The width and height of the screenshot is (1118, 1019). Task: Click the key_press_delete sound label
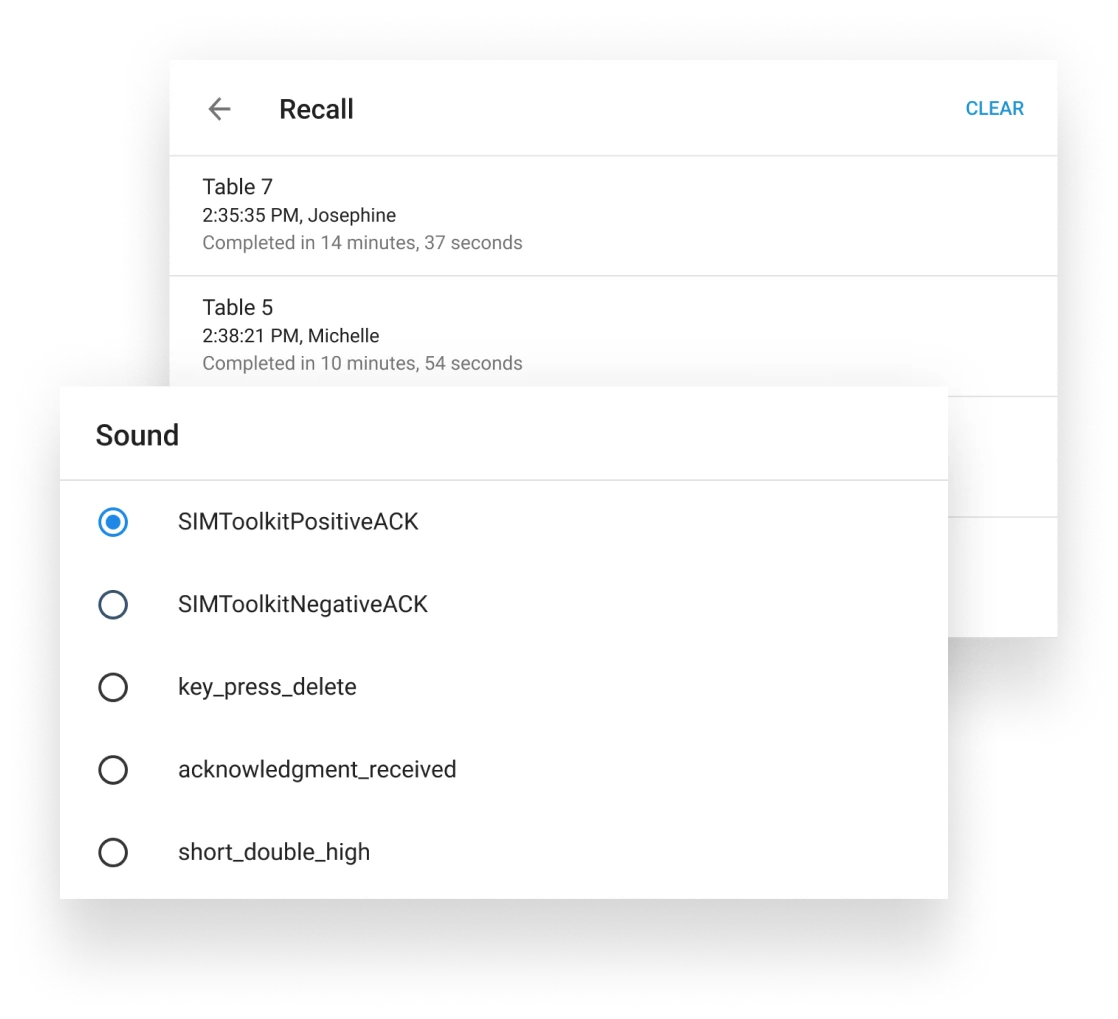pos(267,687)
